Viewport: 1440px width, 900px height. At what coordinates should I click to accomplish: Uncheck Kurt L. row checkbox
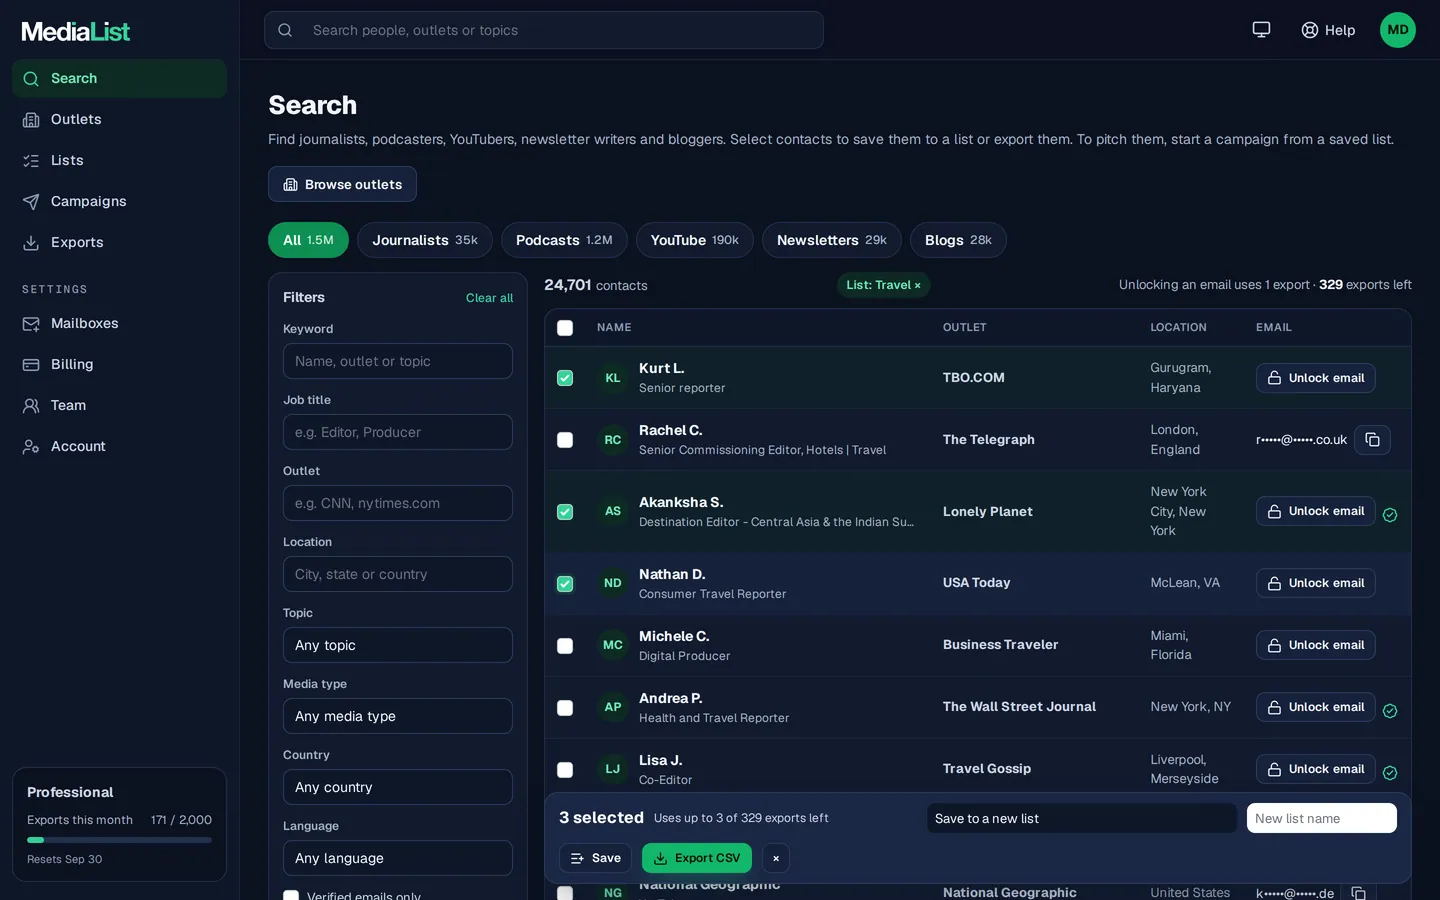click(x=565, y=378)
